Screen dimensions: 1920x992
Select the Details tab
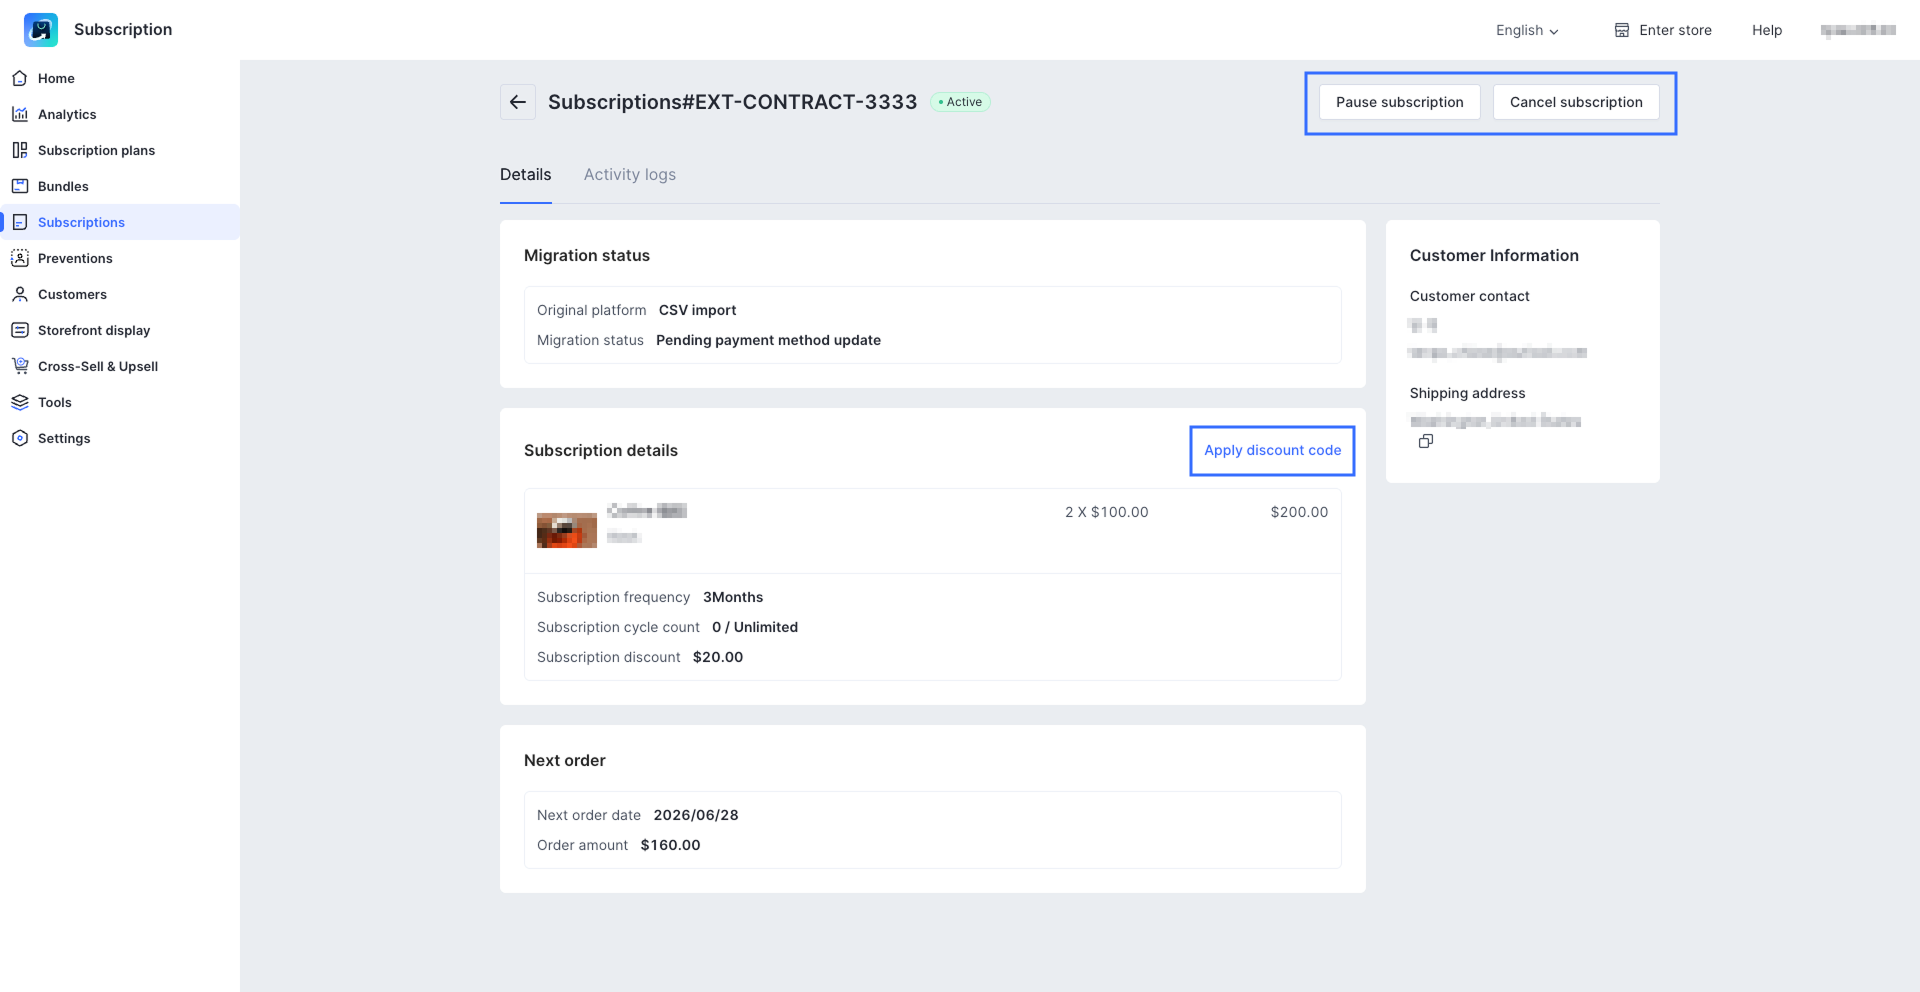coord(525,175)
